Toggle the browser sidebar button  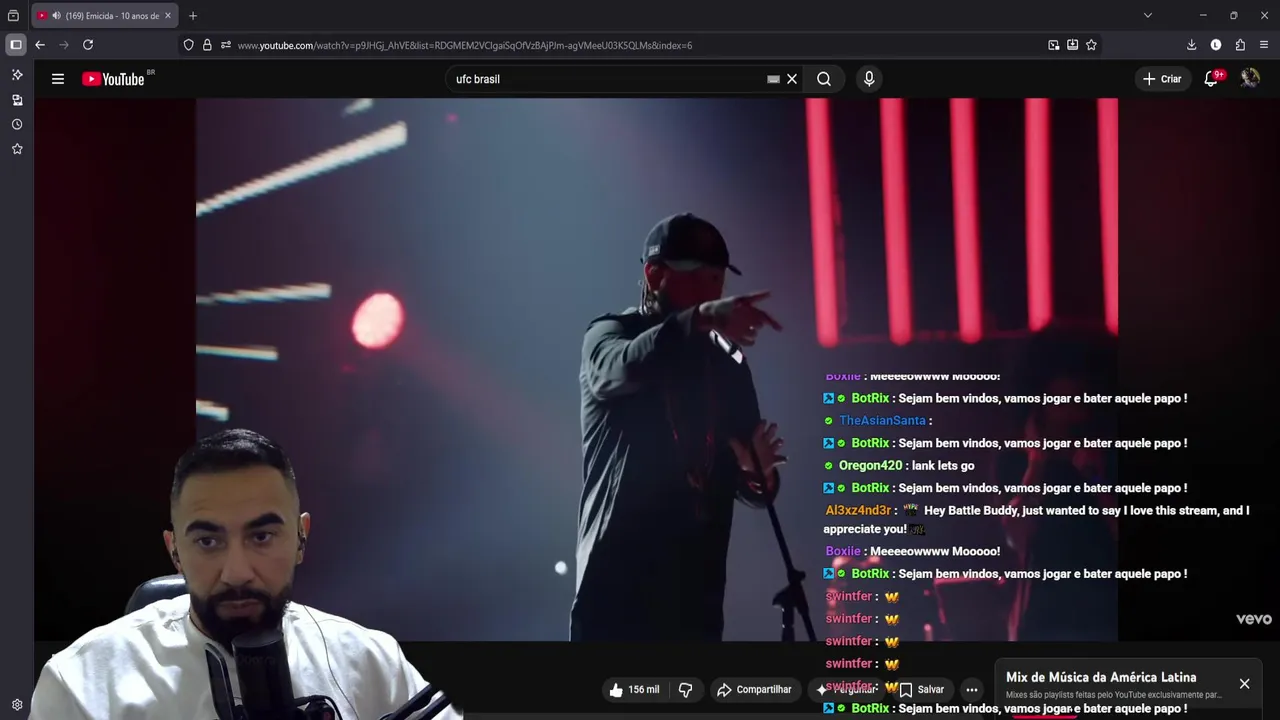pos(16,45)
